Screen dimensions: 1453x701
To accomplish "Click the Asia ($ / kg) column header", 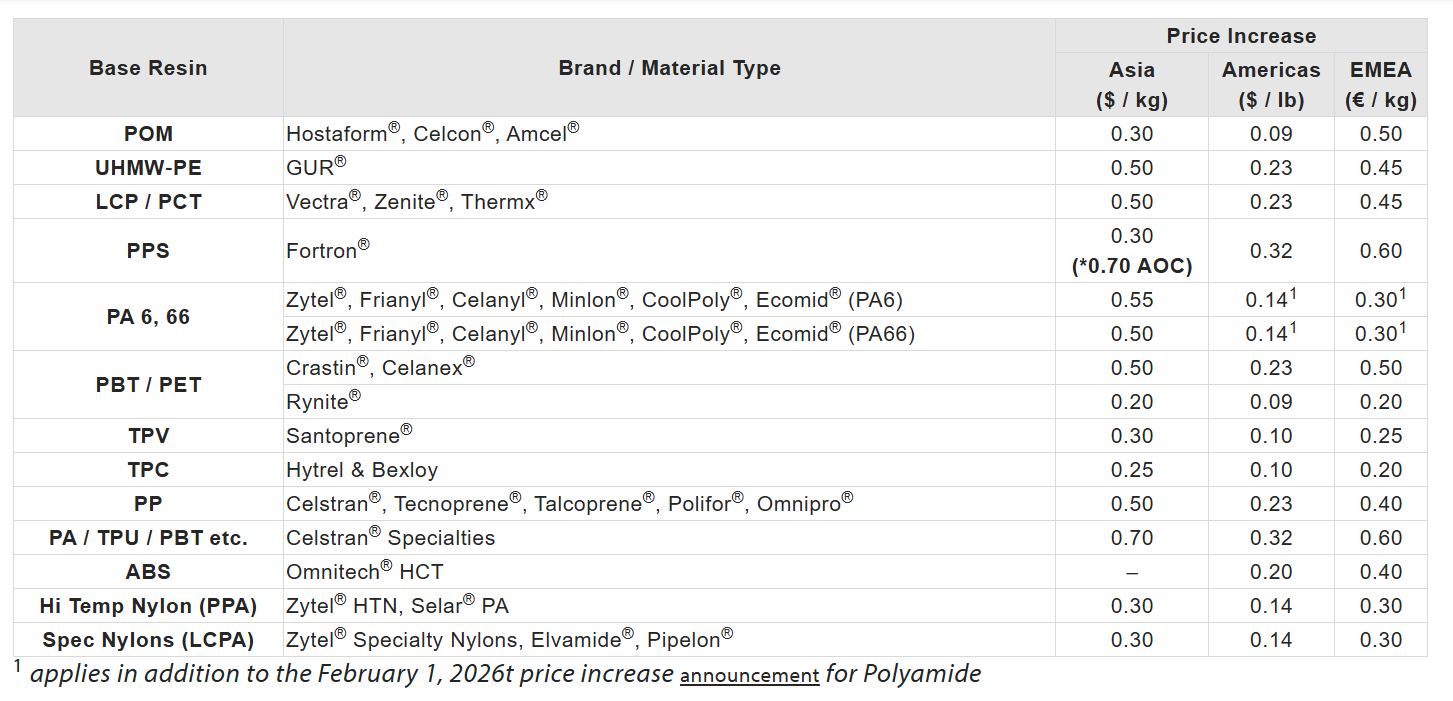I will [x=1131, y=84].
